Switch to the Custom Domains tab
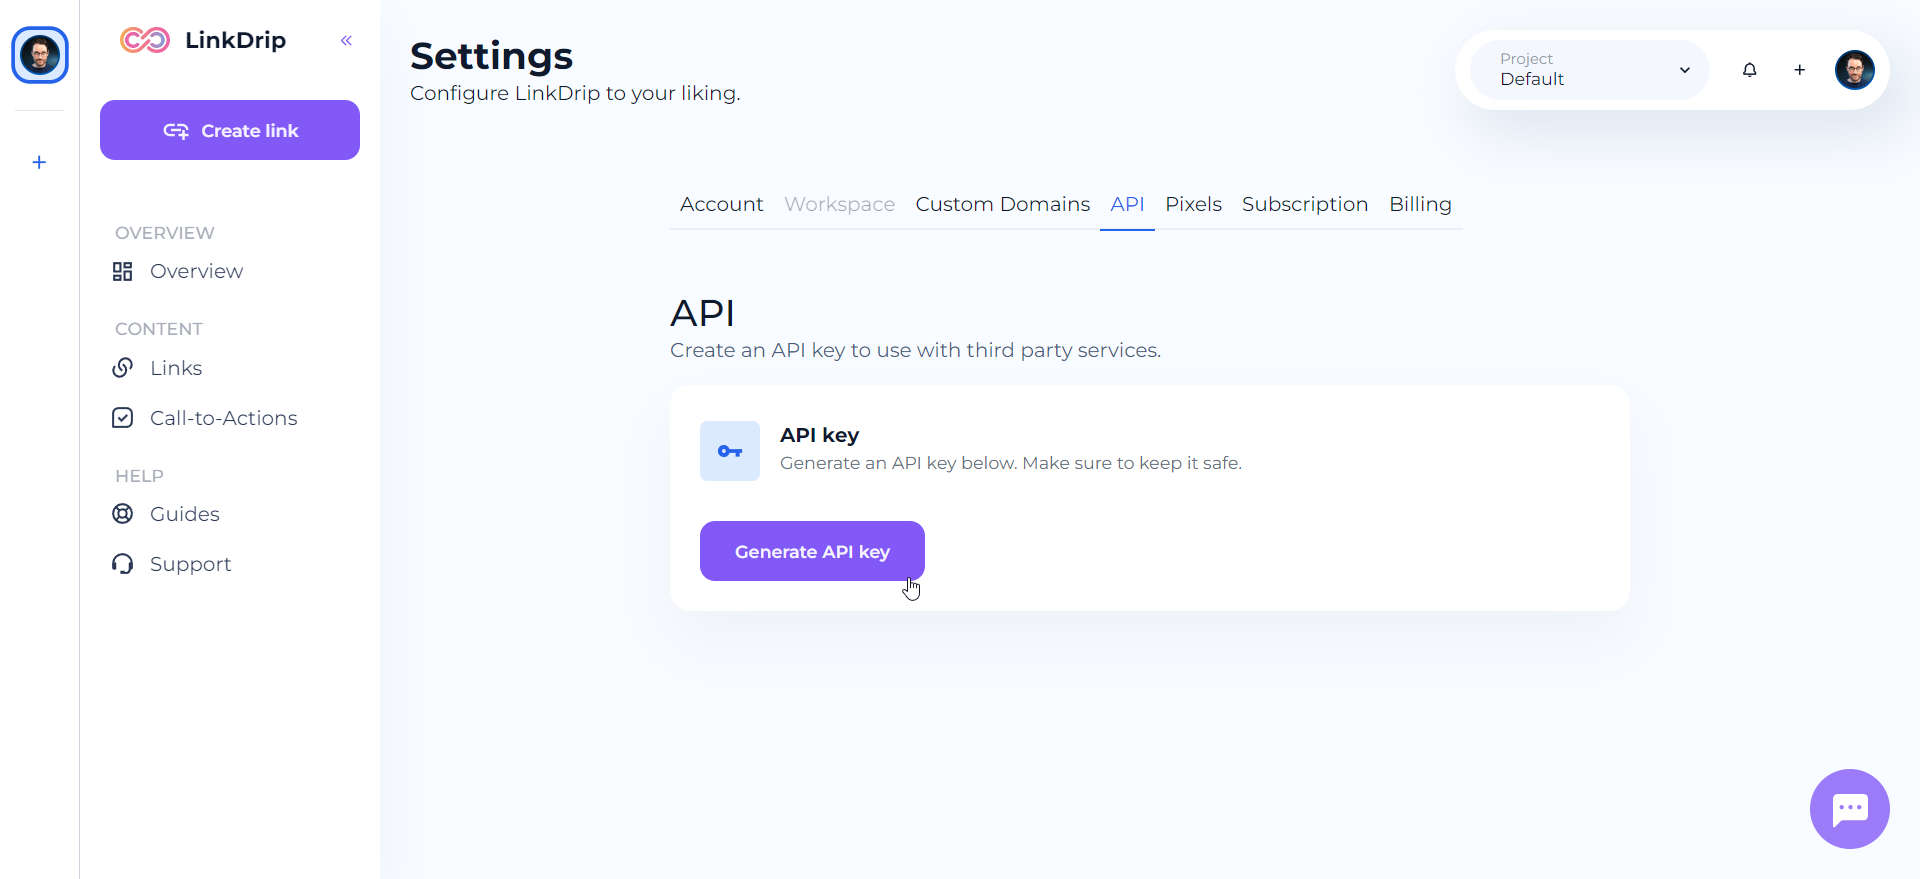Image resolution: width=1920 pixels, height=879 pixels. (x=1002, y=204)
